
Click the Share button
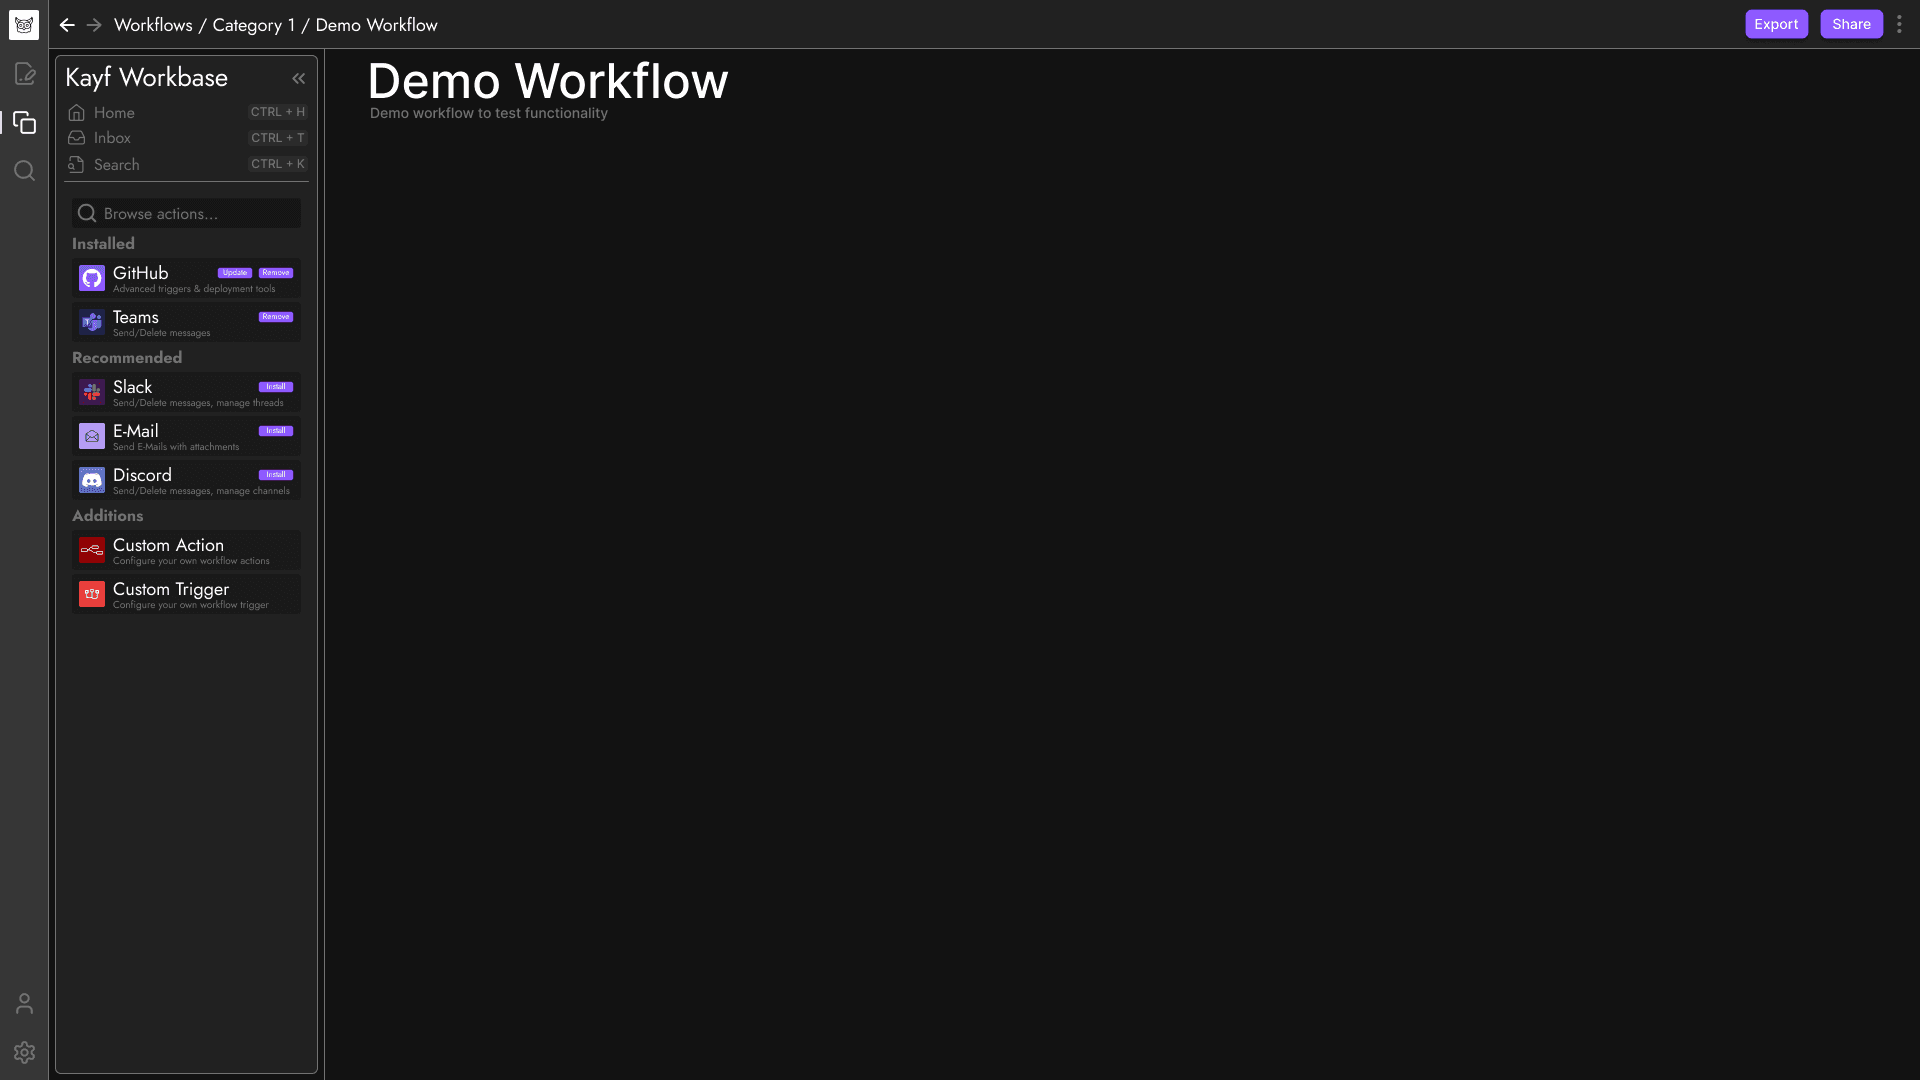(1851, 24)
